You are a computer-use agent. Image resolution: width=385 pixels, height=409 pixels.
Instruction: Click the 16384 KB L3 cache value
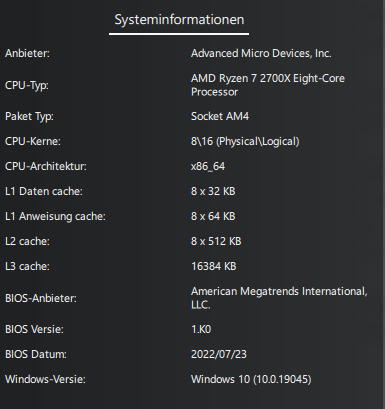coord(214,266)
